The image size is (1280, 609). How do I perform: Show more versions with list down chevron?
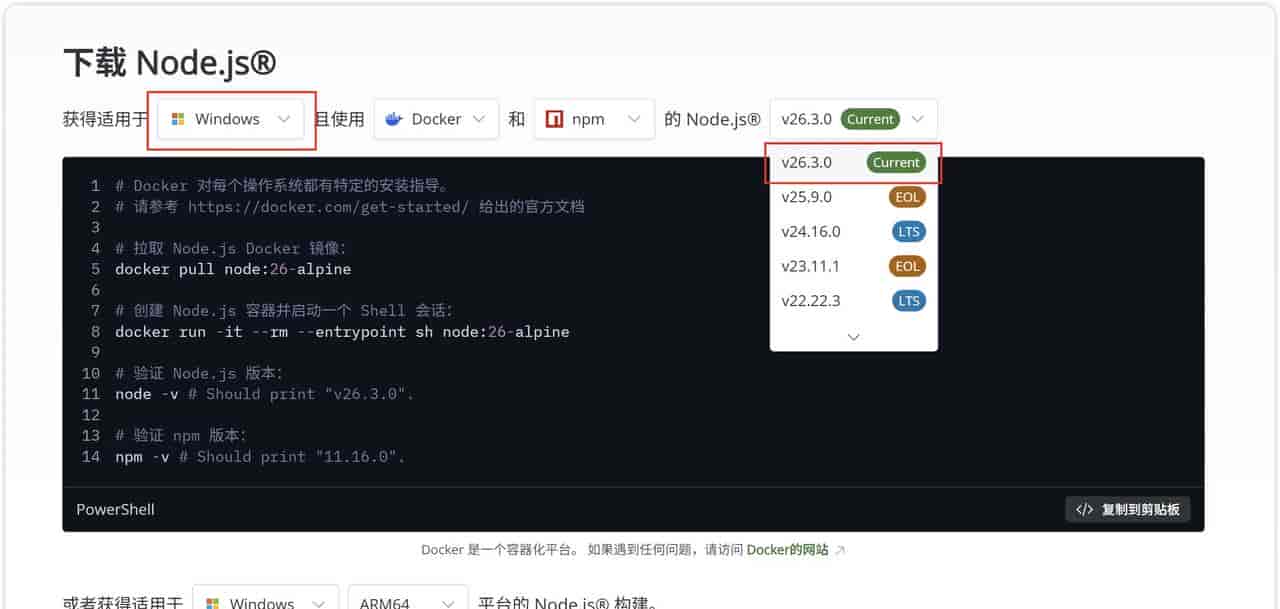pos(853,337)
